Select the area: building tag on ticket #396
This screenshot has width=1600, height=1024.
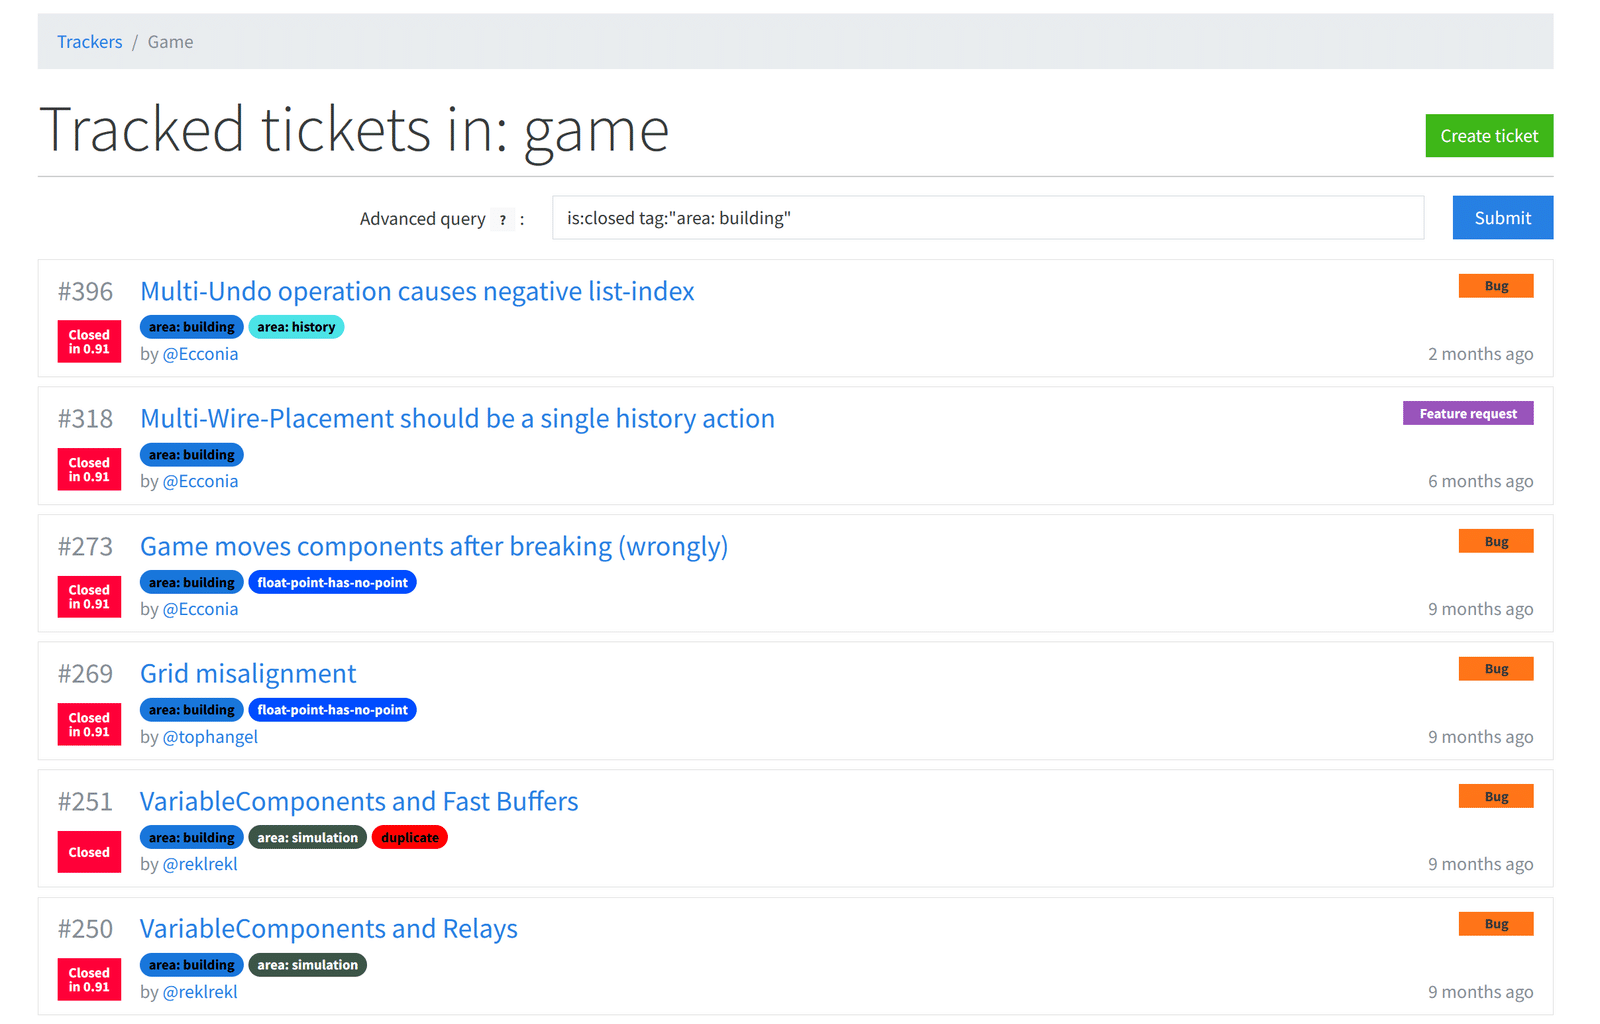pyautogui.click(x=192, y=327)
